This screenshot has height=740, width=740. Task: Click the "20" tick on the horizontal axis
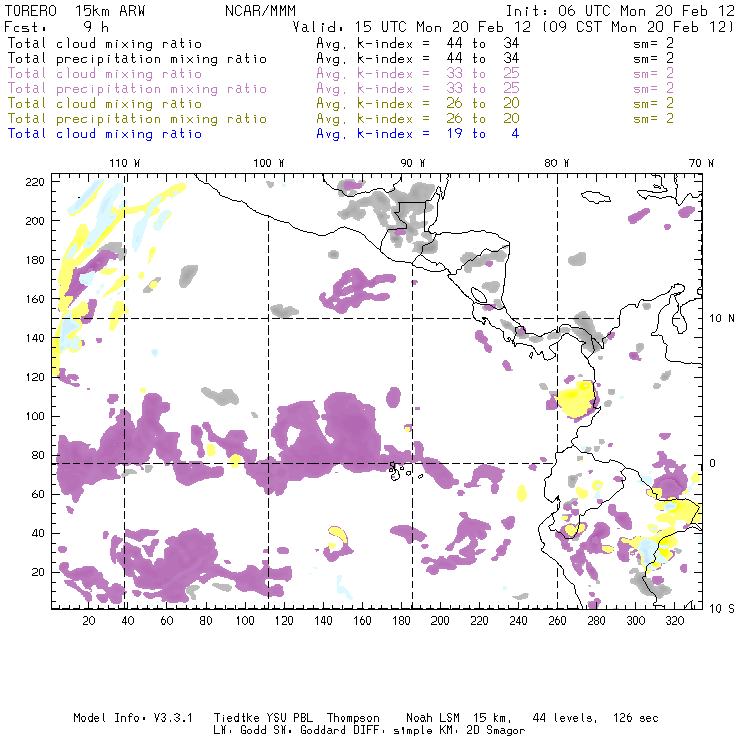[89, 621]
